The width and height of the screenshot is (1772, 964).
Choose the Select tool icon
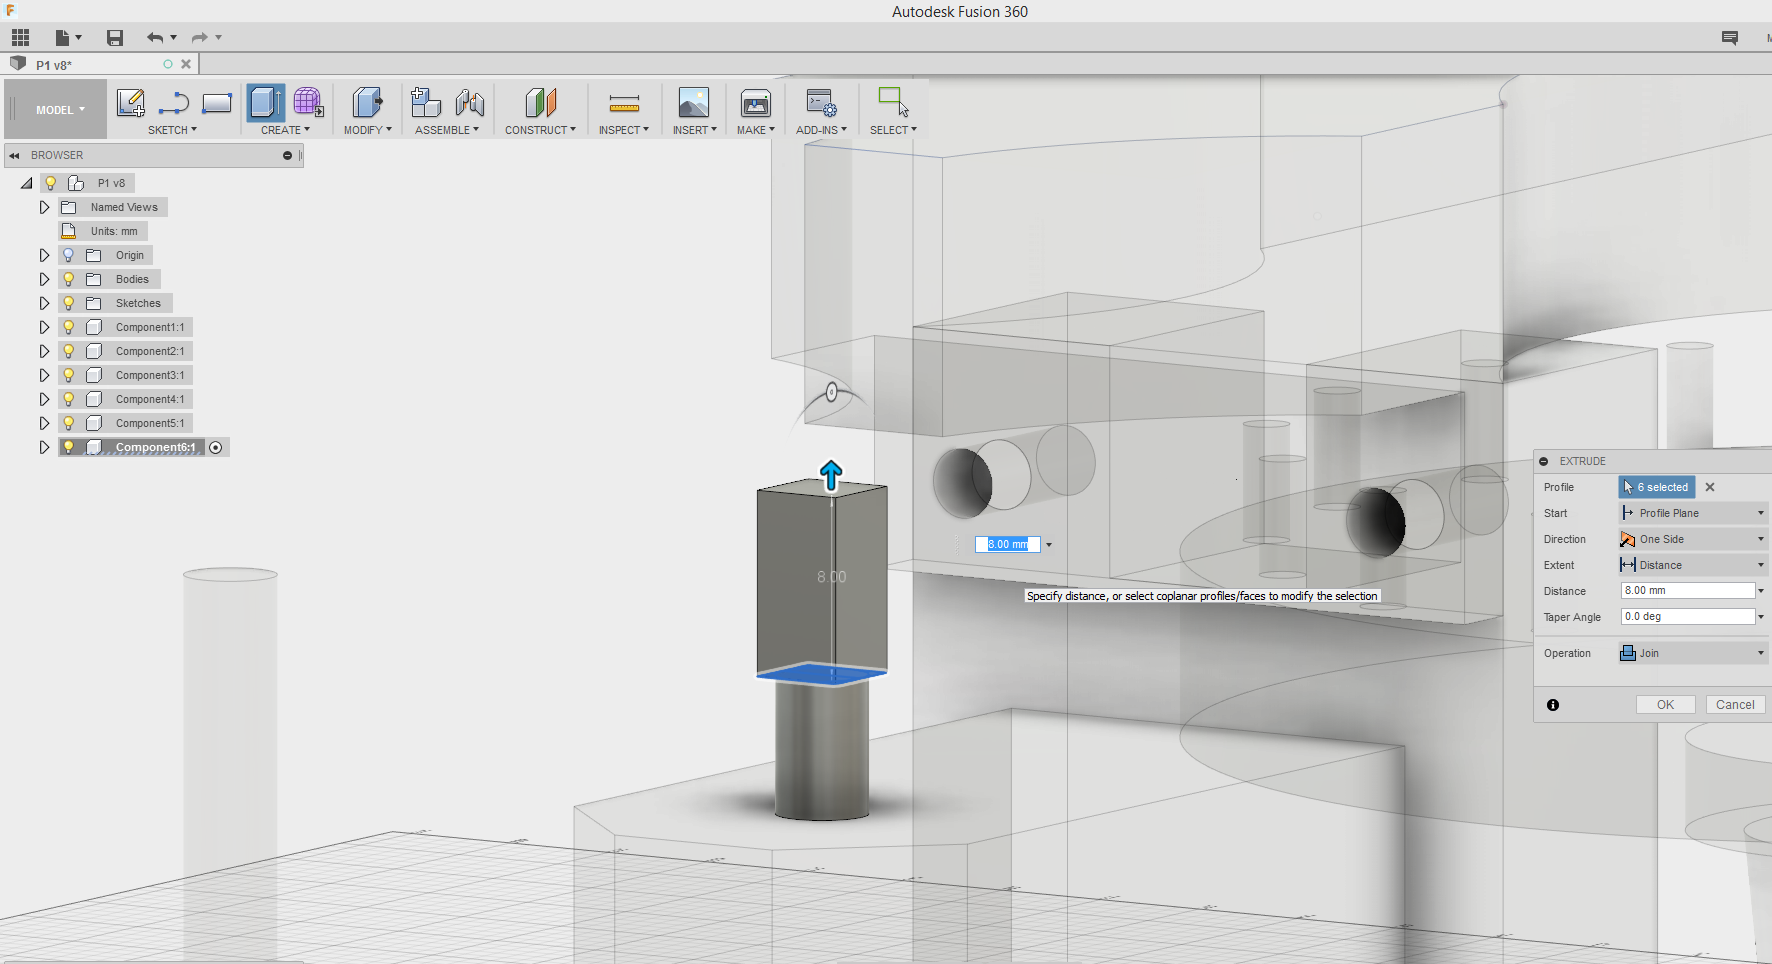893,102
